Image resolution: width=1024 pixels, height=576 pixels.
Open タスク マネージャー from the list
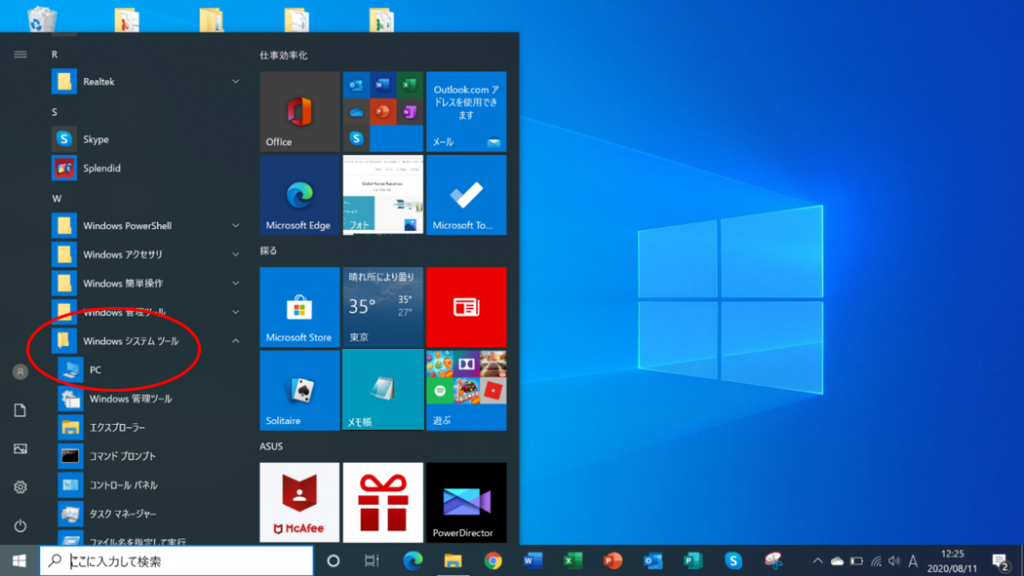coord(123,514)
